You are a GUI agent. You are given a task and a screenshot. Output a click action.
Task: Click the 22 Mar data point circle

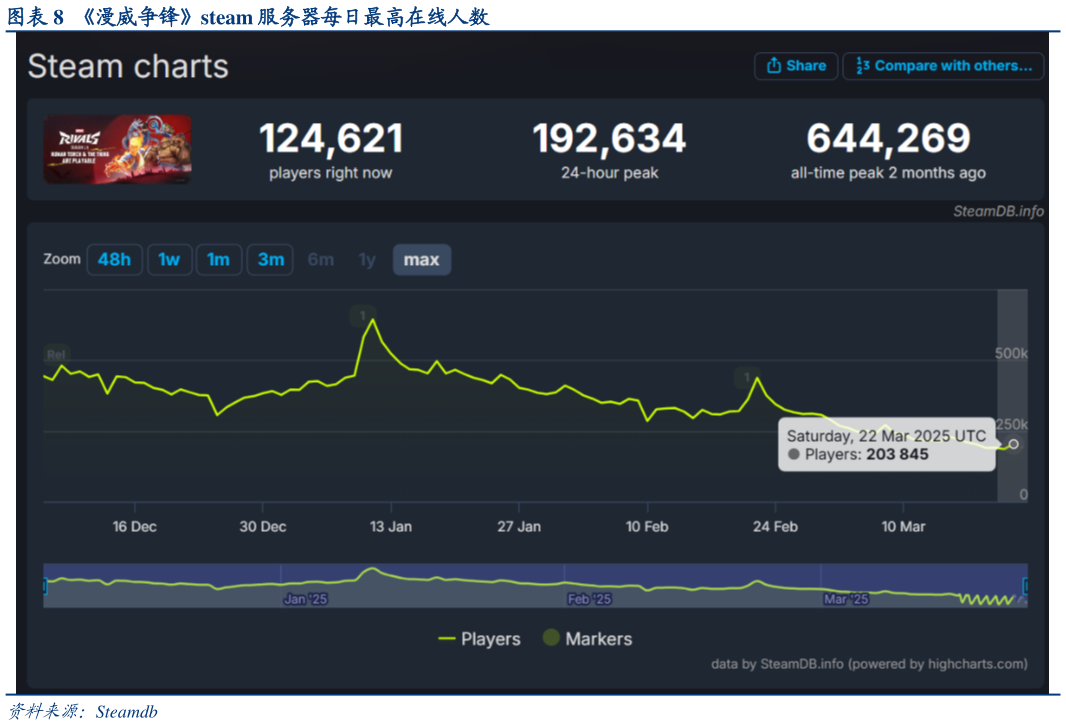1014,444
